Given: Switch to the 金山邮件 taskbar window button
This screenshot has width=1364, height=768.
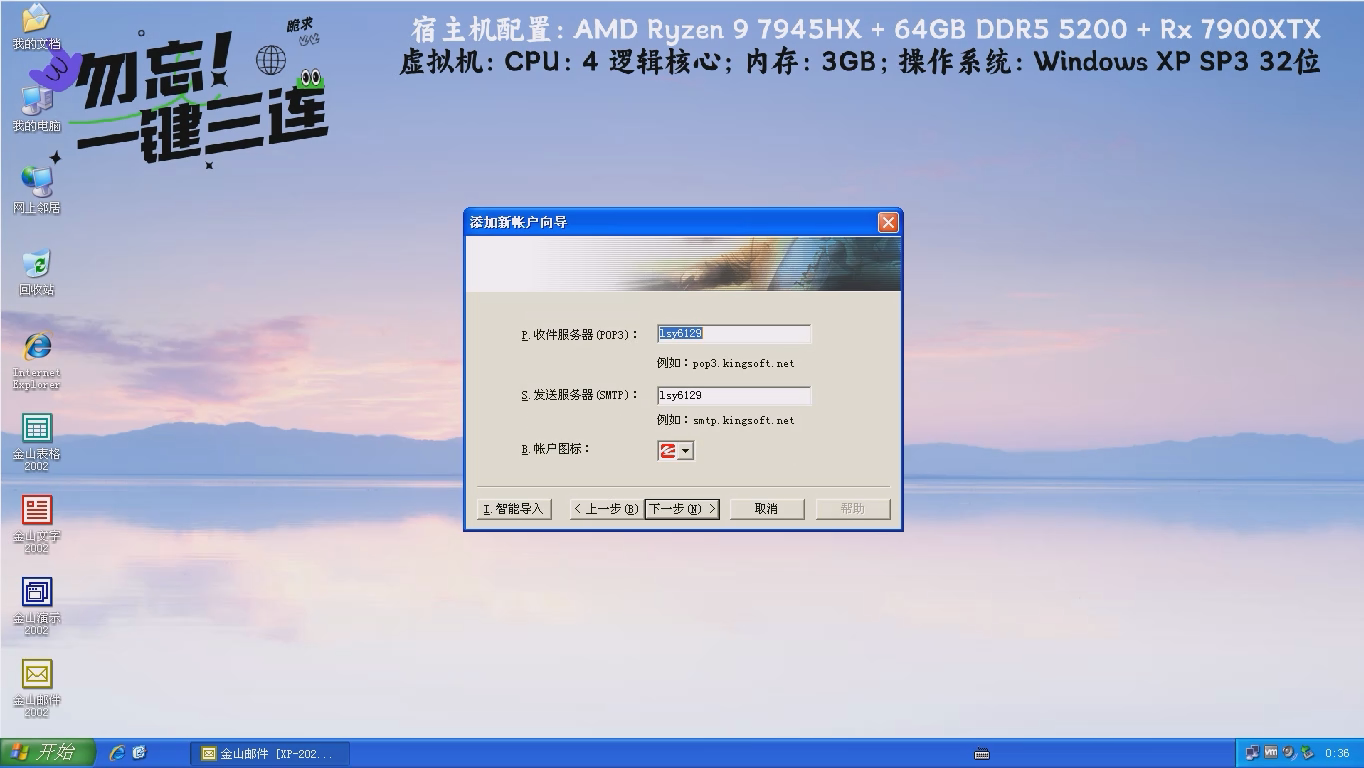Looking at the screenshot, I should pos(270,753).
